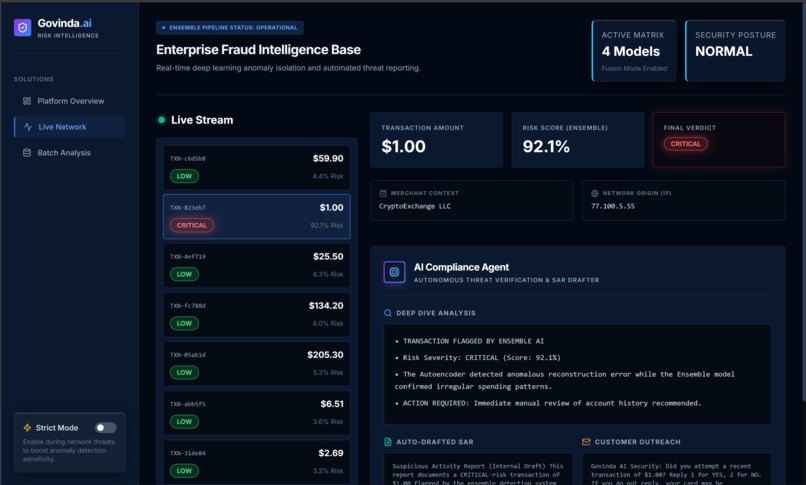Click the 6.3% Risk value

coord(328,274)
